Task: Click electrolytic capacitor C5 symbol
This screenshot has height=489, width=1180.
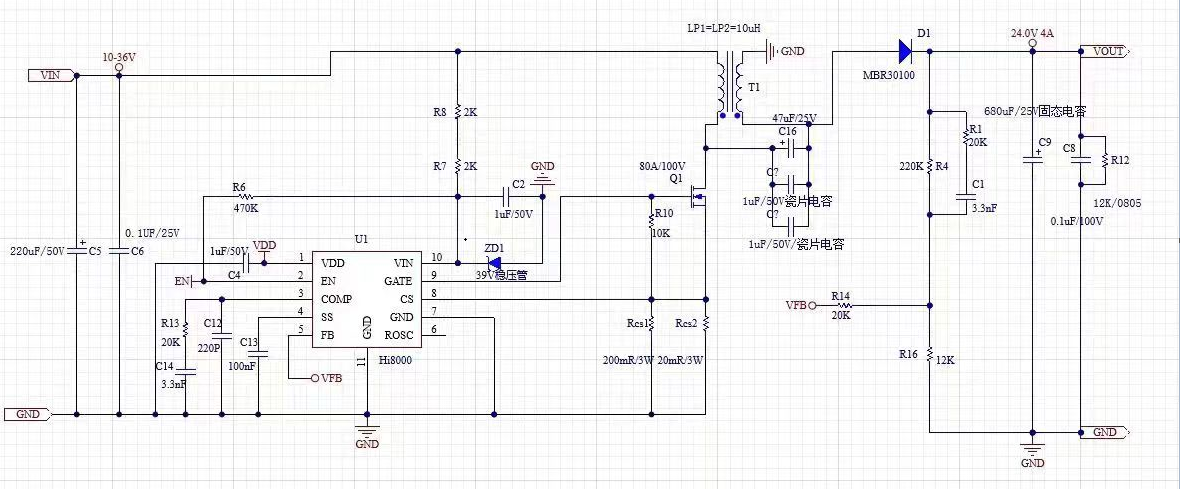Action: click(75, 250)
